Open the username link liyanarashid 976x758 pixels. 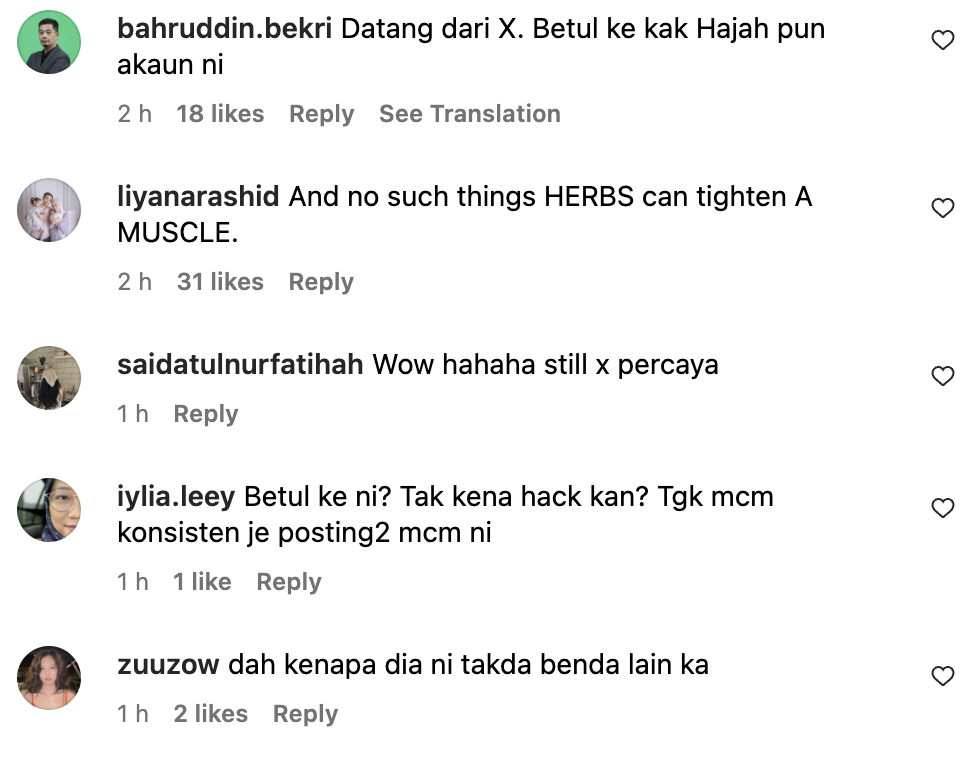point(198,197)
